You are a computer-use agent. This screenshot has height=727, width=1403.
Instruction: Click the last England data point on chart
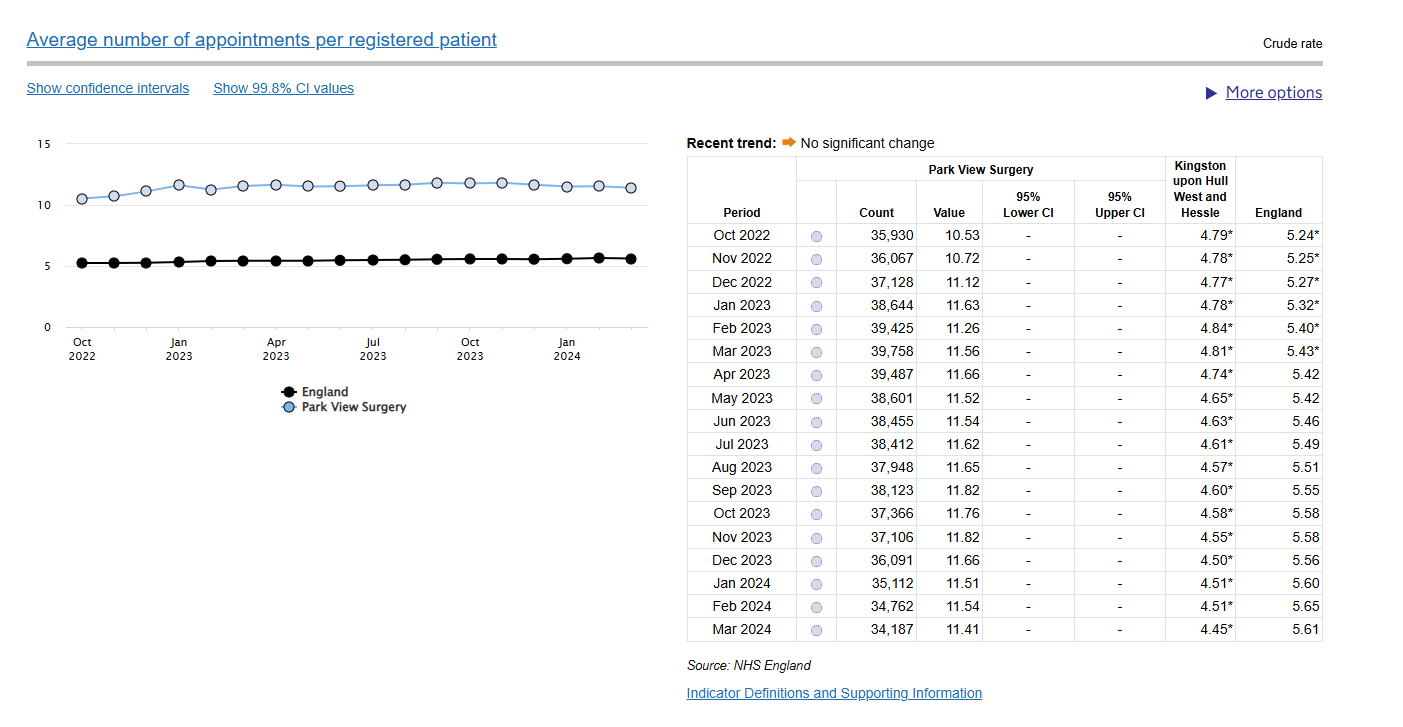click(631, 259)
